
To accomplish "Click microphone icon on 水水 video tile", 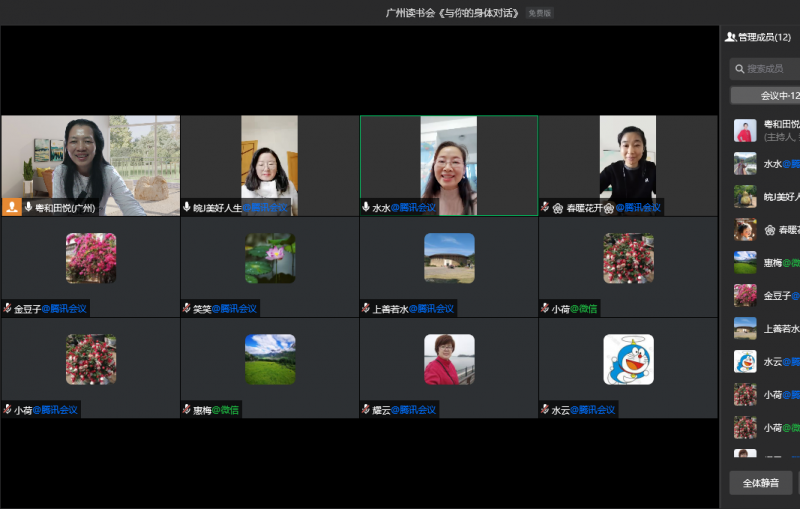I will [366, 208].
